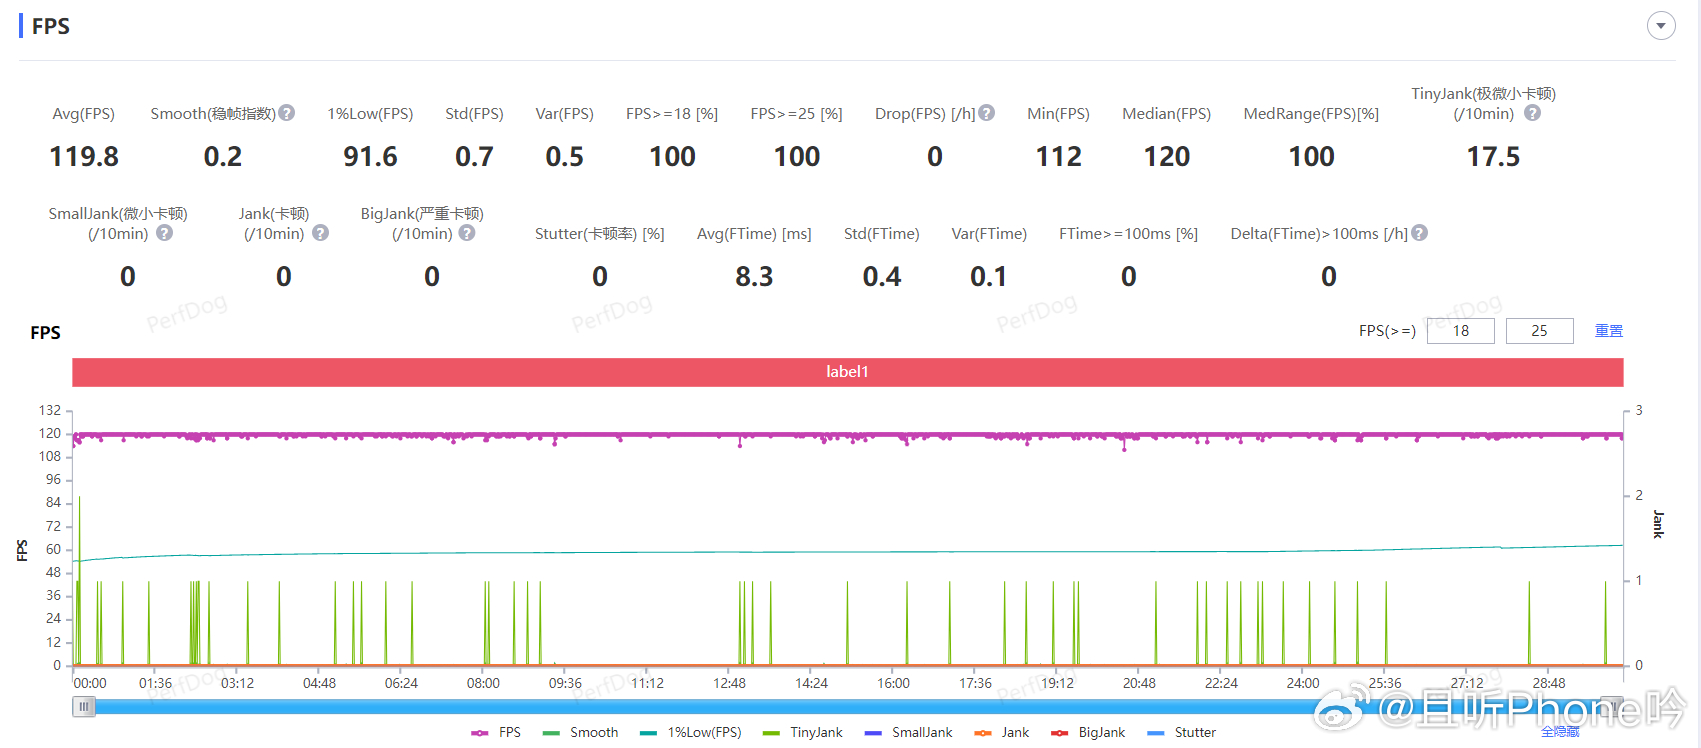The image size is (1701, 748).
Task: Click the FPS>=25 [%] label
Action: (x=796, y=114)
